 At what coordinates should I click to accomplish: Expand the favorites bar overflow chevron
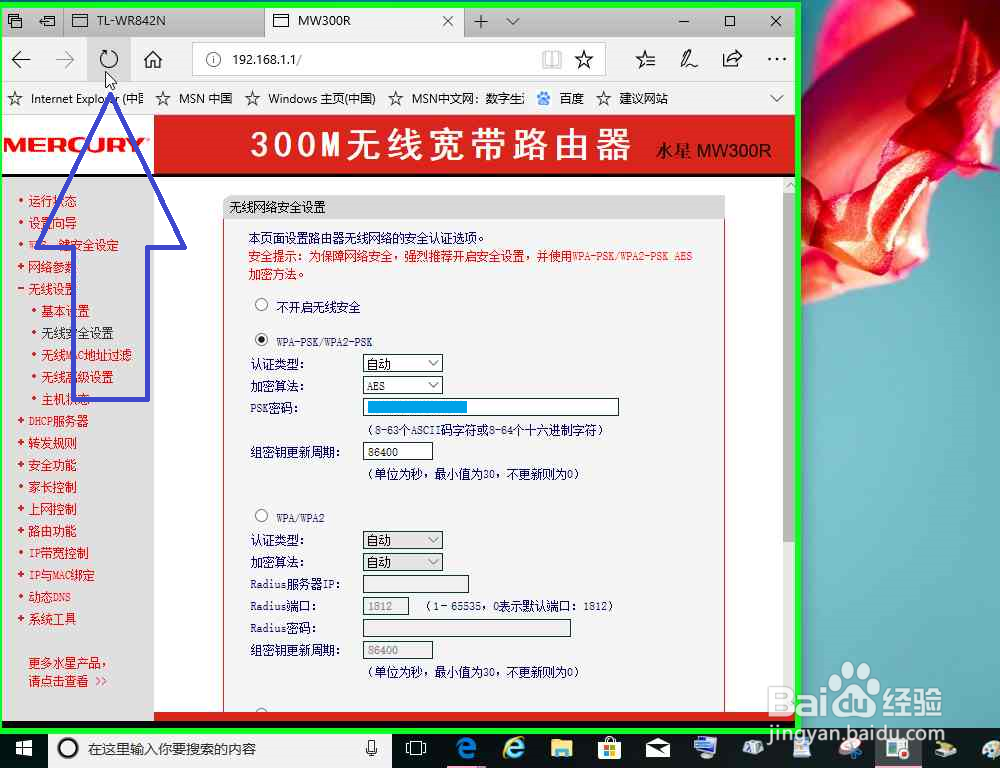[x=777, y=99]
